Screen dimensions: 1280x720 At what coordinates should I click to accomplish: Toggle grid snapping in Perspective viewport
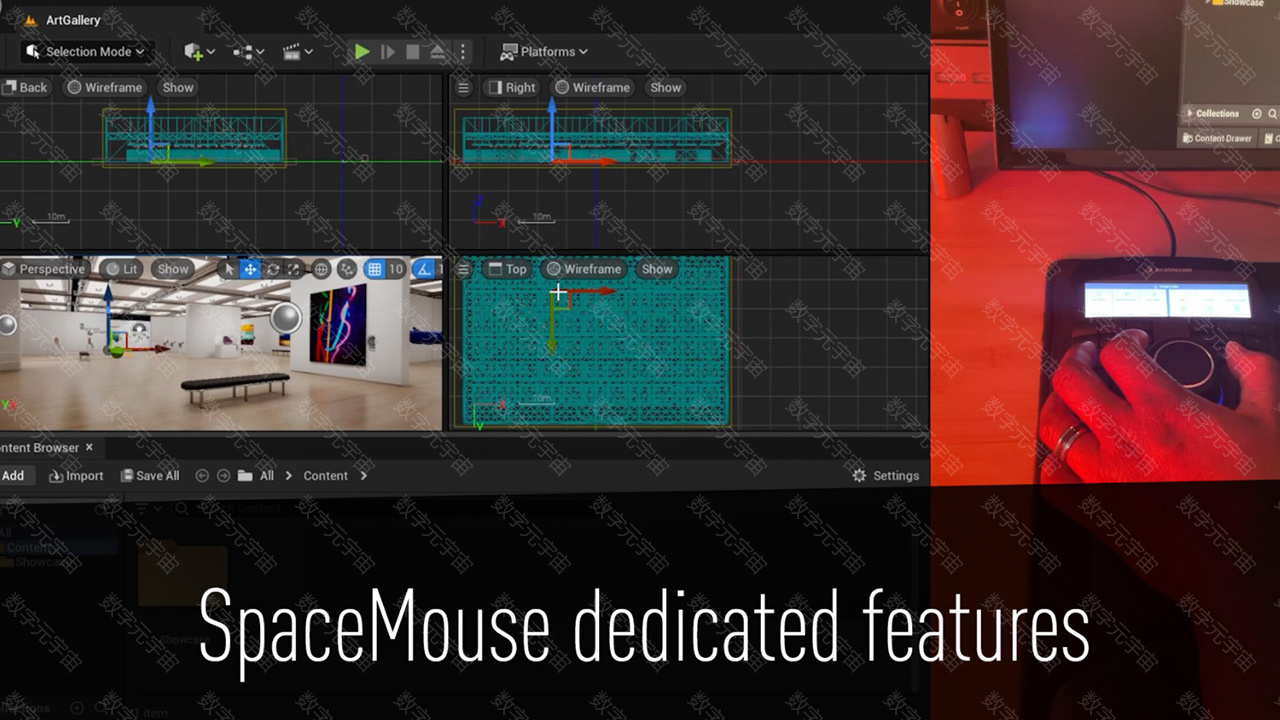374,269
